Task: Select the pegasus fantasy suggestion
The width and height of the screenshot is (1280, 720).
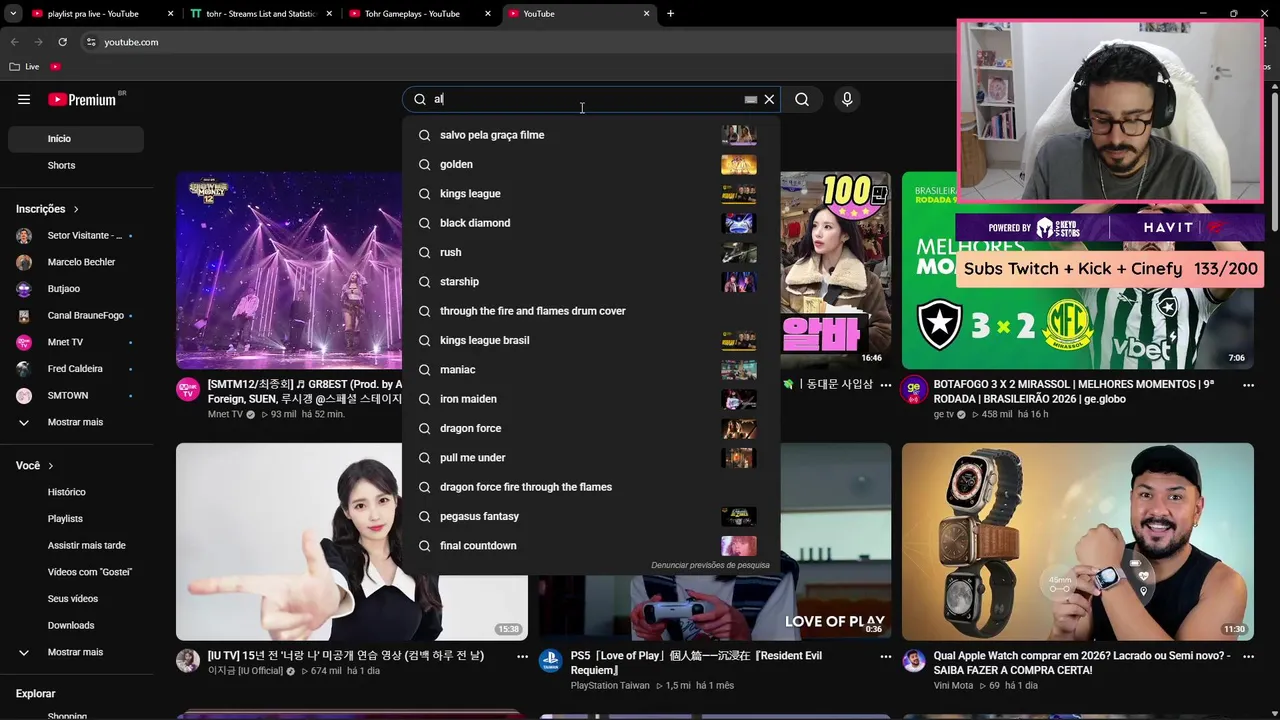Action: click(591, 516)
